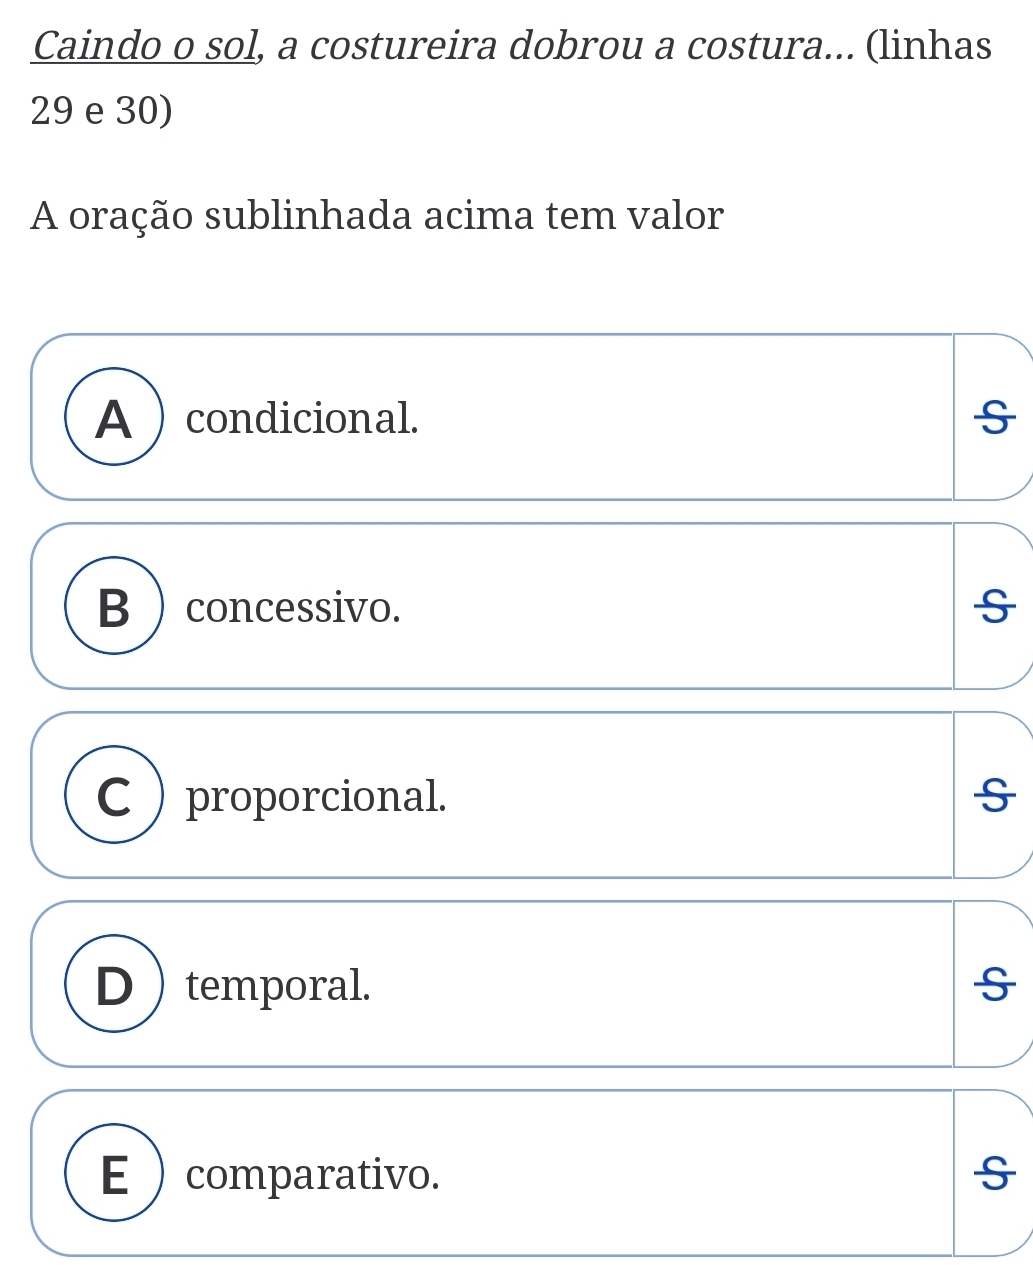
Task: Choose the 'proporcional.' answer text
Action: tap(316, 797)
